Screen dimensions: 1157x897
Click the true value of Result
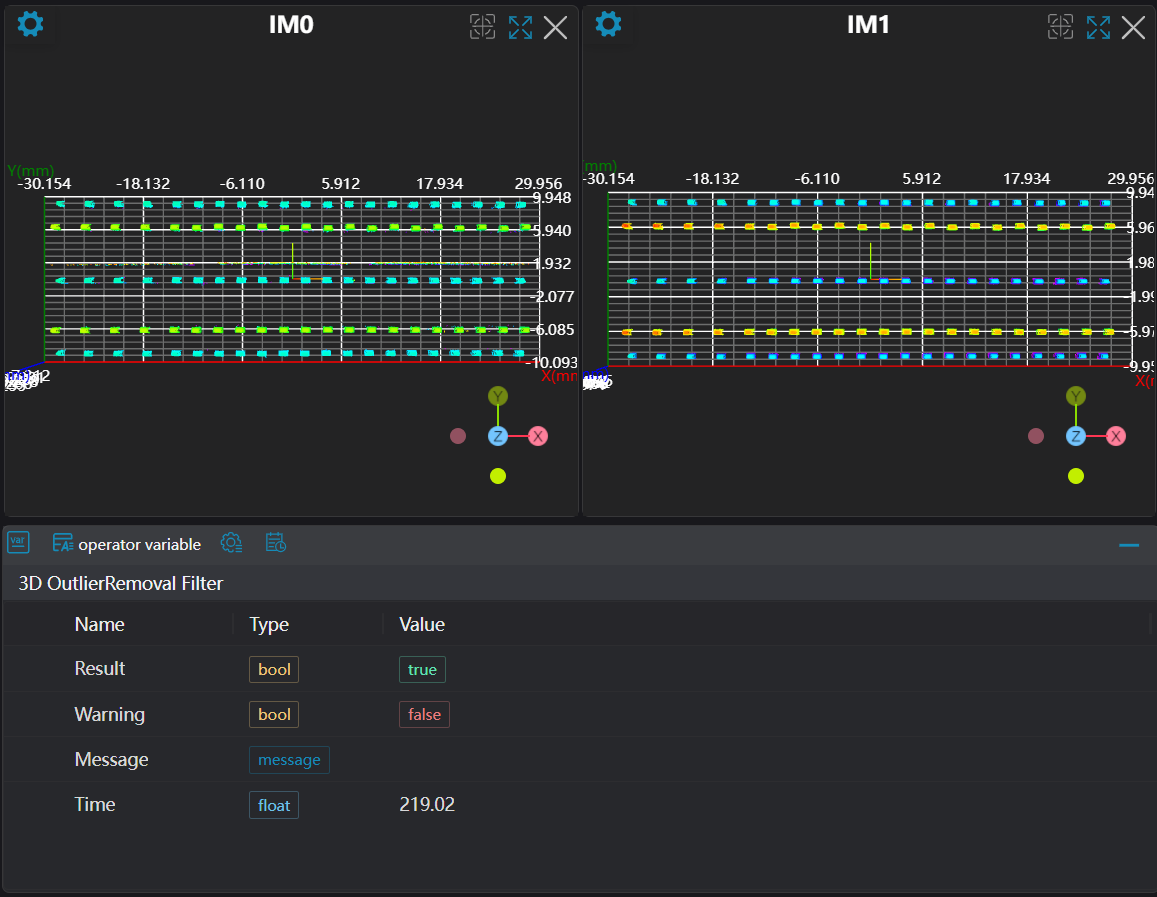pyautogui.click(x=422, y=669)
